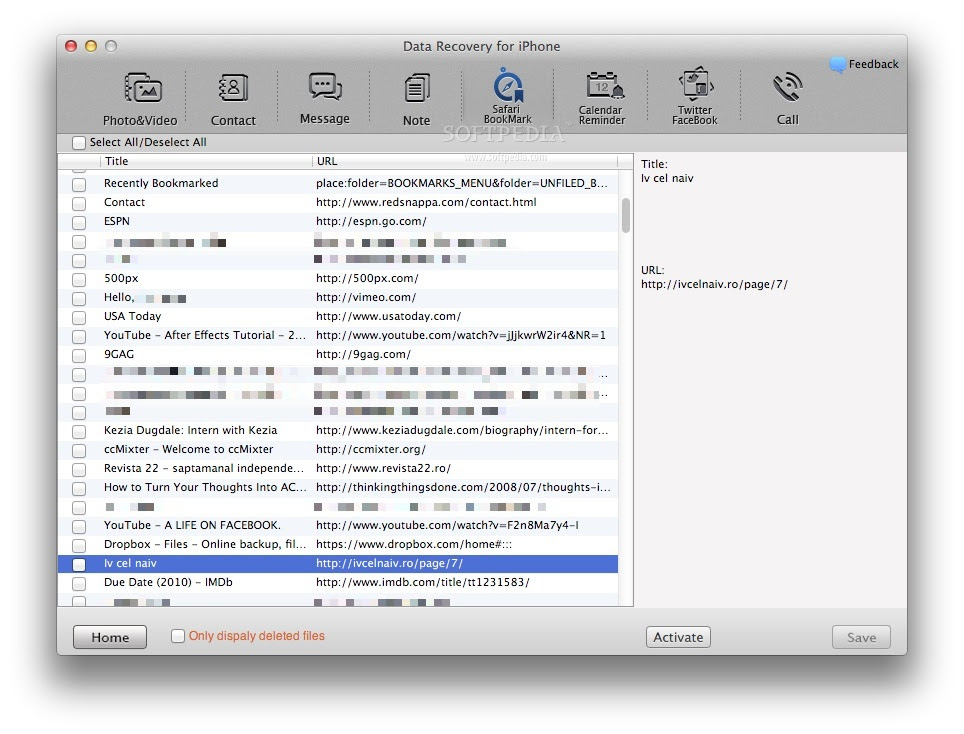Viewport: 964px width, 734px height.
Task: Click the http://espn.go.com/ URL cell
Action: tap(371, 221)
